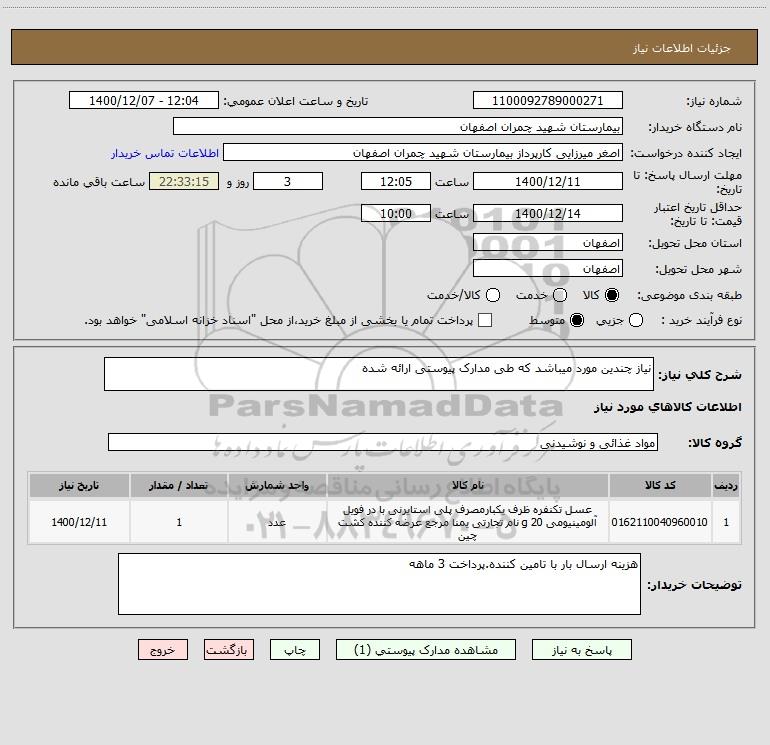
Task: Tick the اسناد خزانه اسلامی payment checkbox
Action: (x=485, y=320)
